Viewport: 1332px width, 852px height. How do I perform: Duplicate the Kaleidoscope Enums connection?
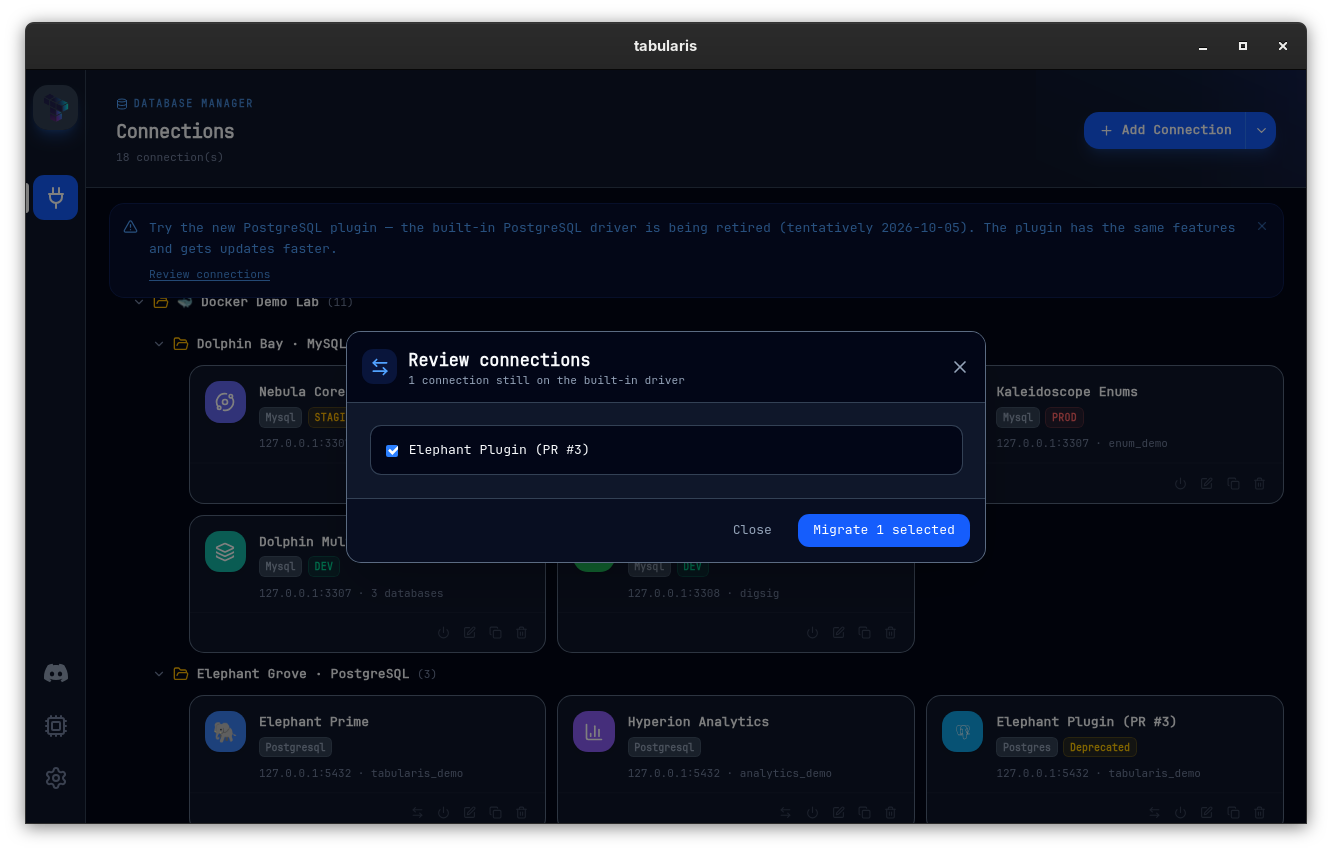point(1233,483)
